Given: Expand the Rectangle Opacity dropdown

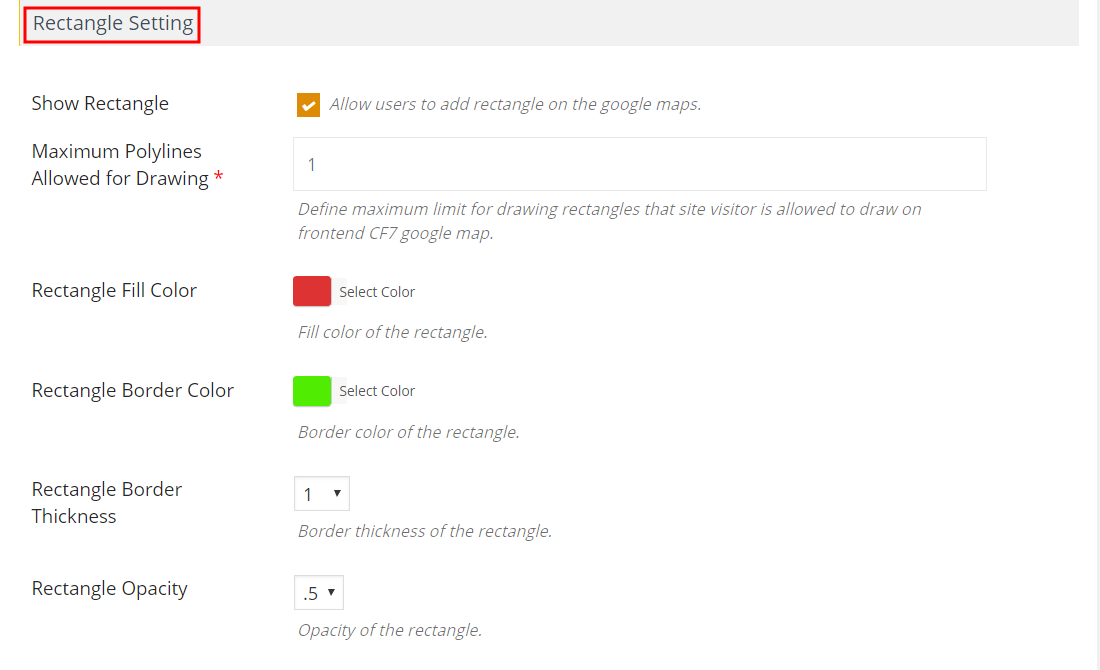Looking at the screenshot, I should click(319, 593).
